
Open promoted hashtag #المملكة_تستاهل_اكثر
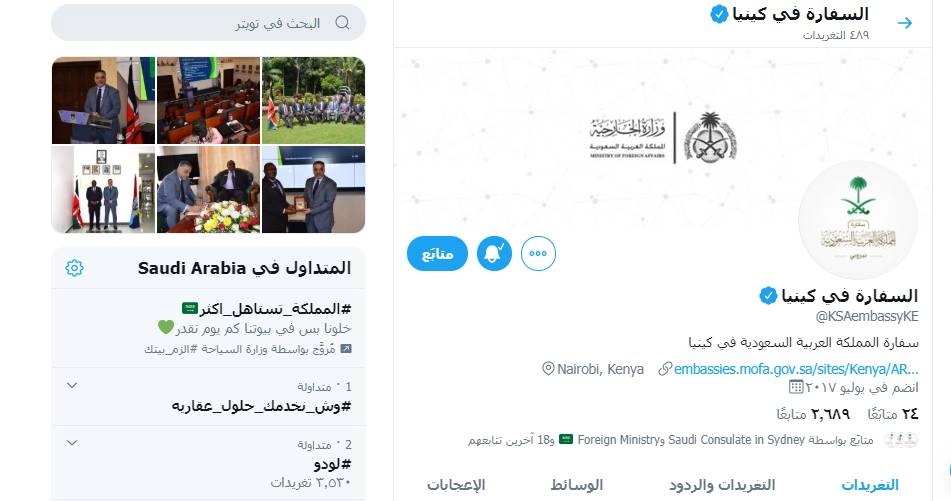tap(266, 309)
